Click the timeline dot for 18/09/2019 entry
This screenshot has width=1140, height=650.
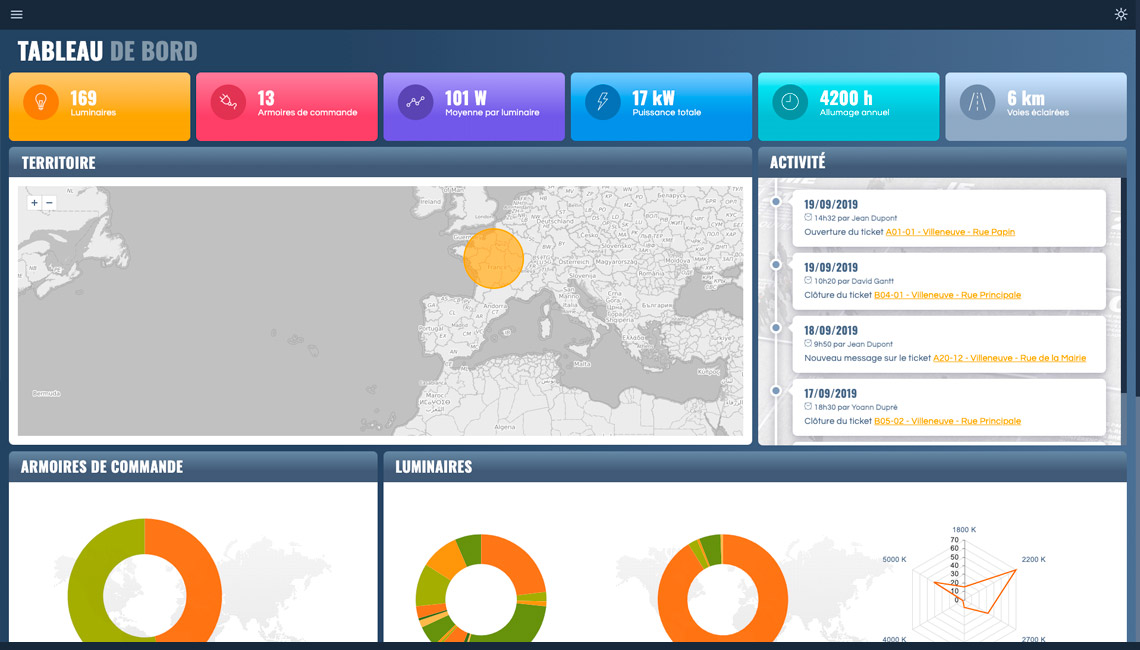tap(776, 328)
